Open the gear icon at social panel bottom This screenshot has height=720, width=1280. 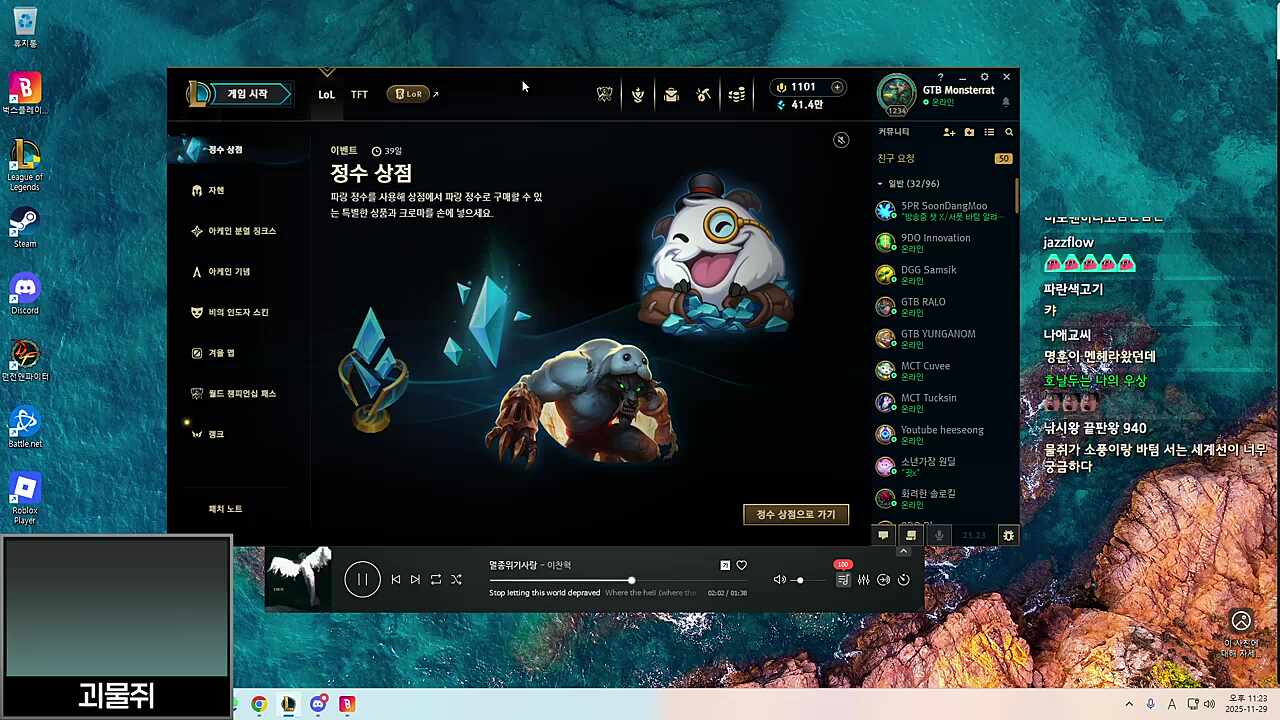pyautogui.click(x=1008, y=535)
